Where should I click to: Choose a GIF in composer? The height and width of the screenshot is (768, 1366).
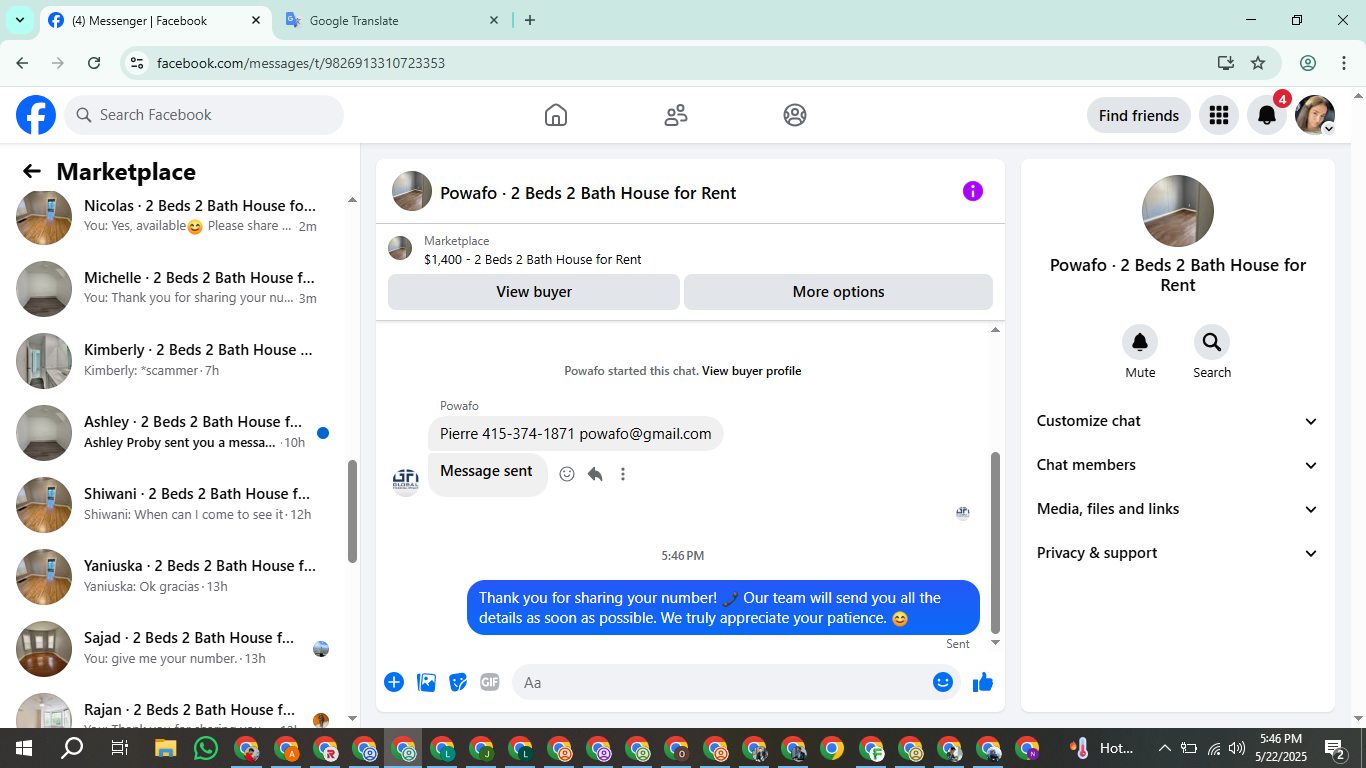click(x=489, y=682)
